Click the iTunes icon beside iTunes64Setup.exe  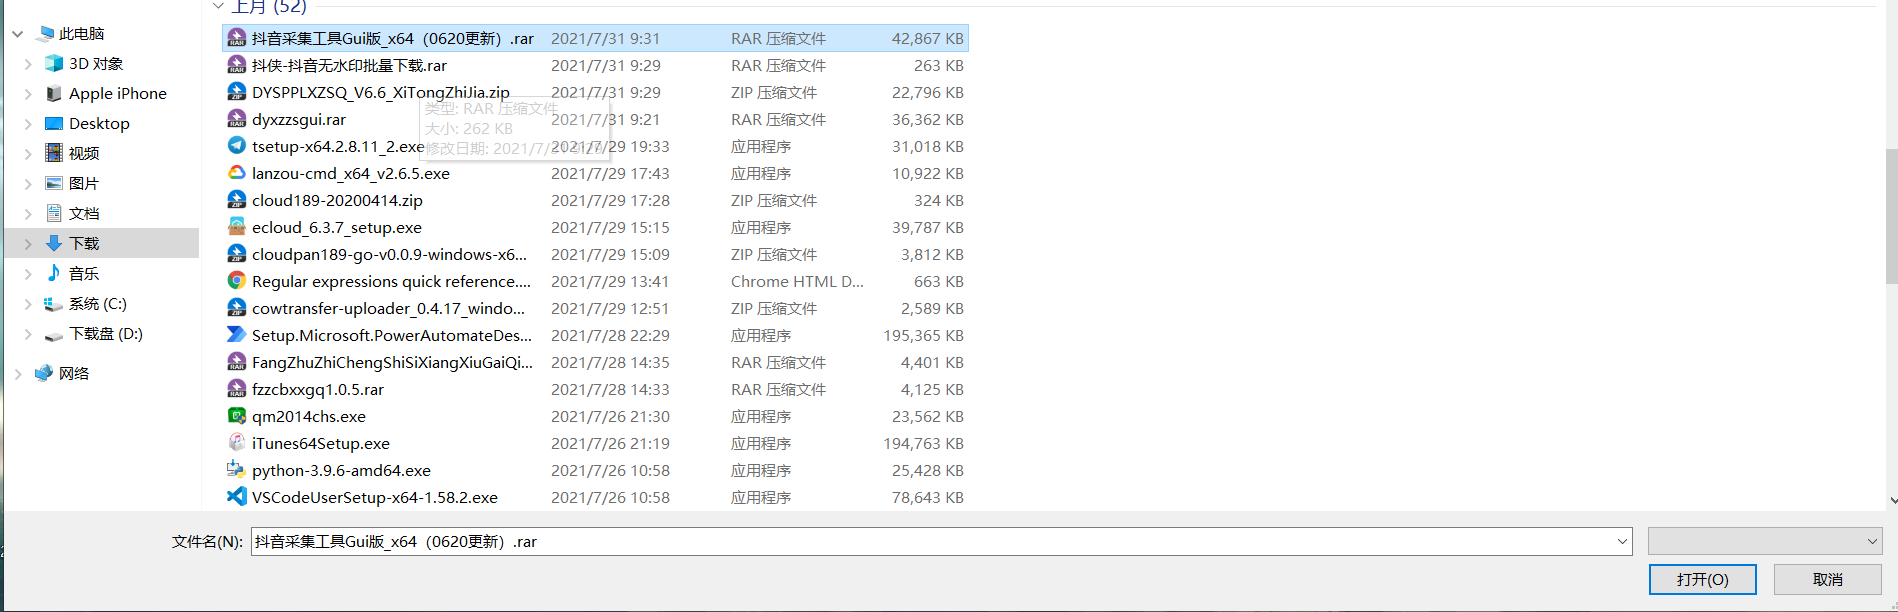tap(236, 443)
